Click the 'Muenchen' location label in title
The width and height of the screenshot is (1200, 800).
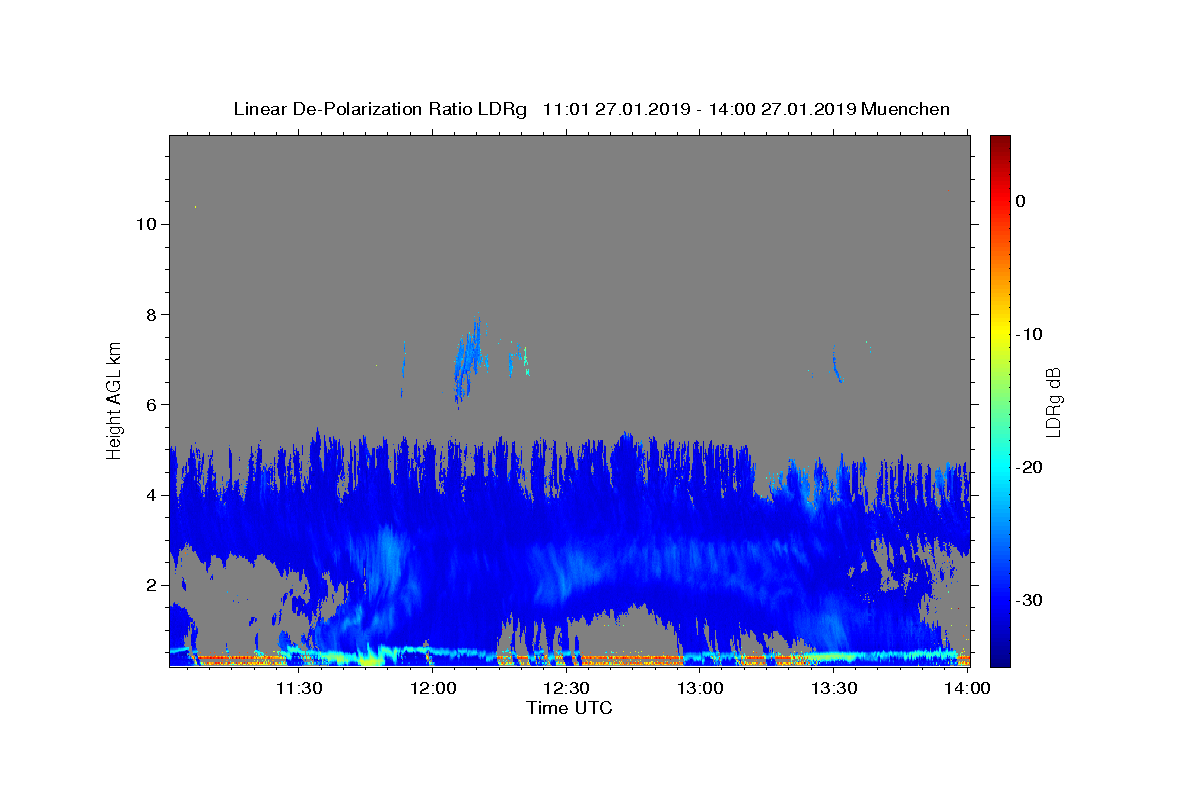pos(906,109)
